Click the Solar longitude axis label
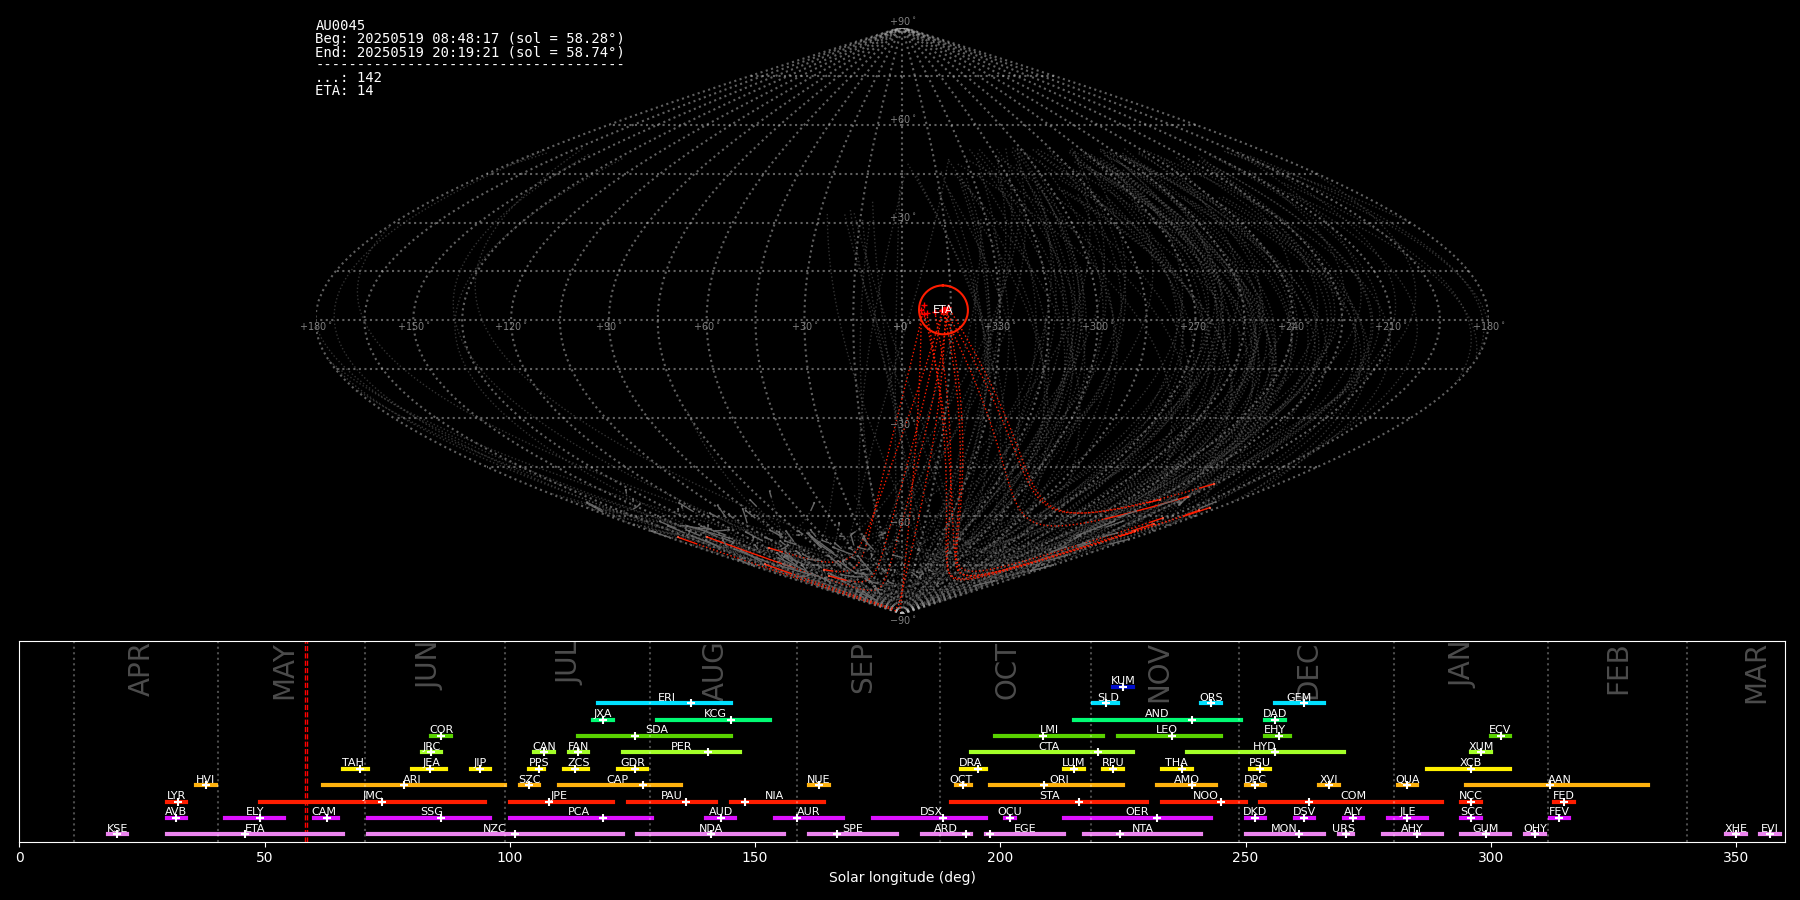 tap(902, 878)
